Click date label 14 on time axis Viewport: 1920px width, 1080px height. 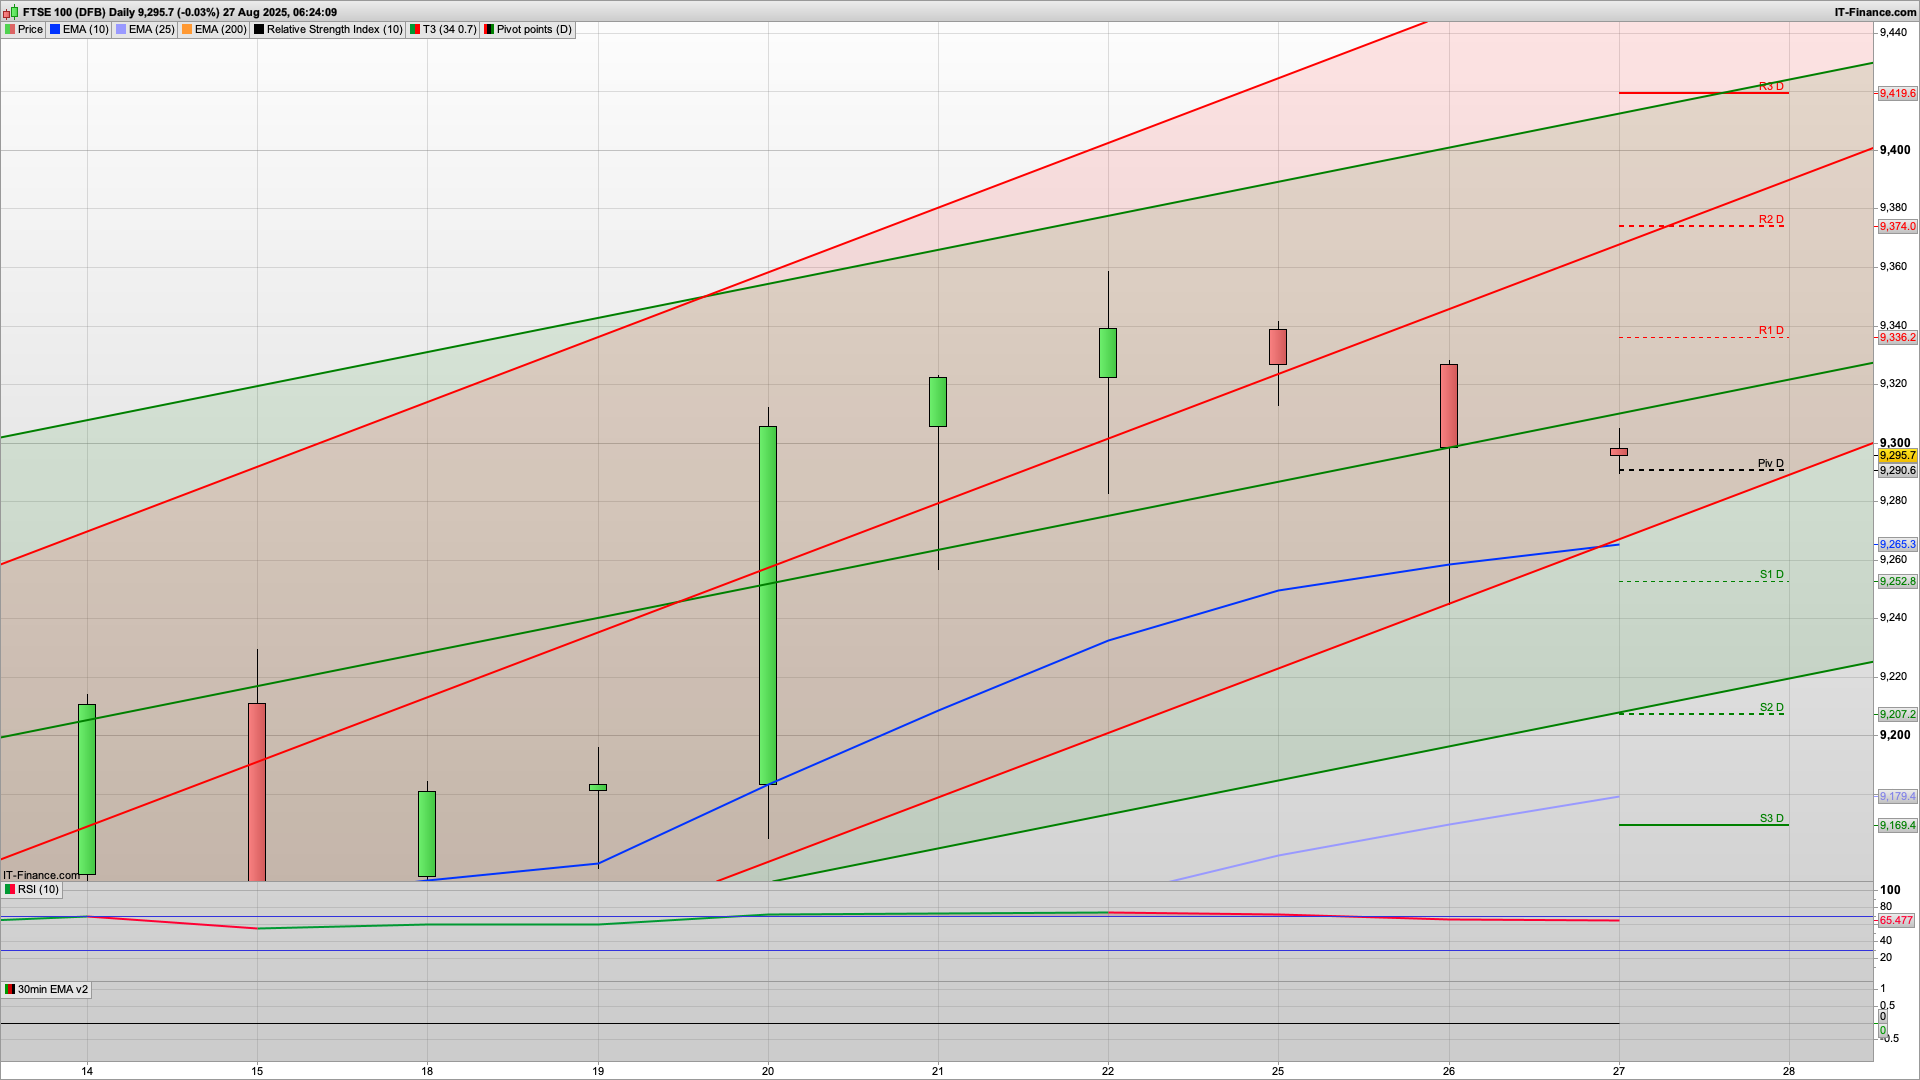88,1071
